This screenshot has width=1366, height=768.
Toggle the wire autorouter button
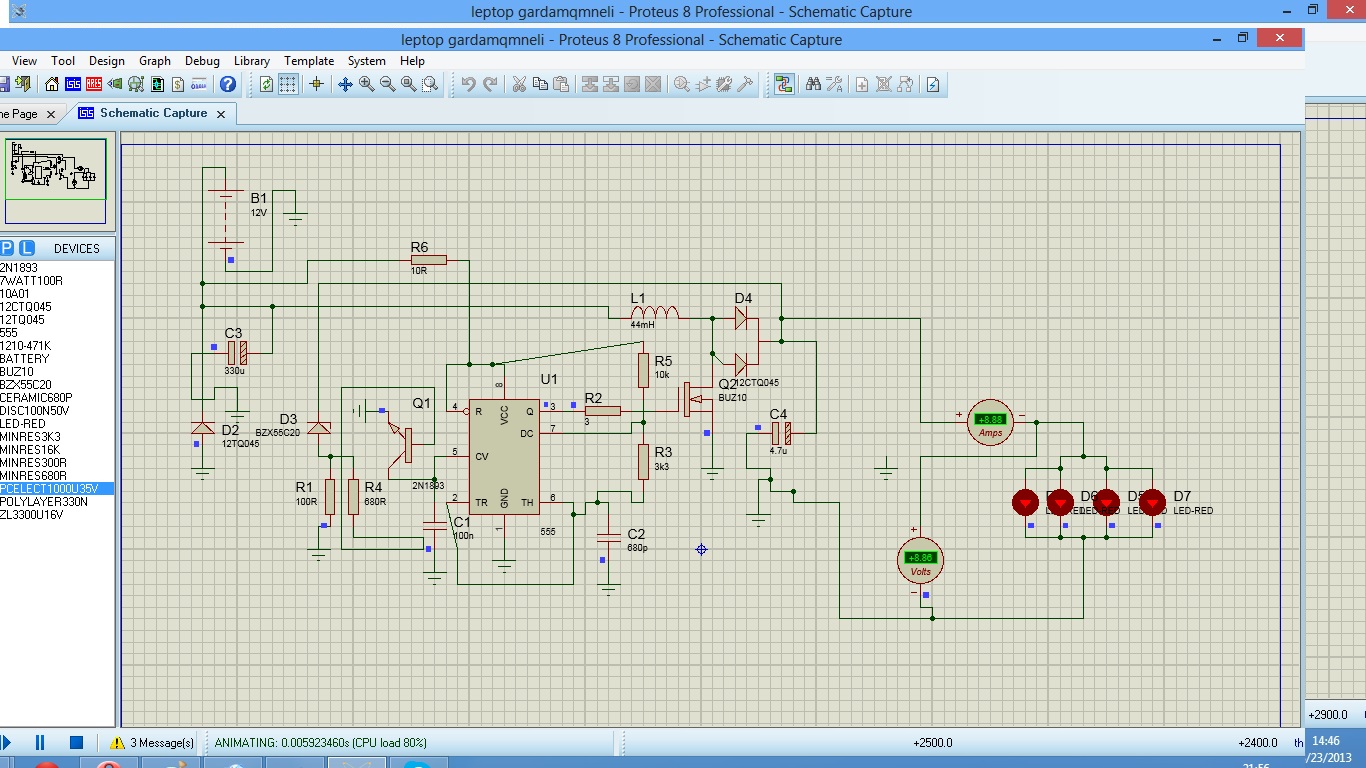click(x=784, y=85)
